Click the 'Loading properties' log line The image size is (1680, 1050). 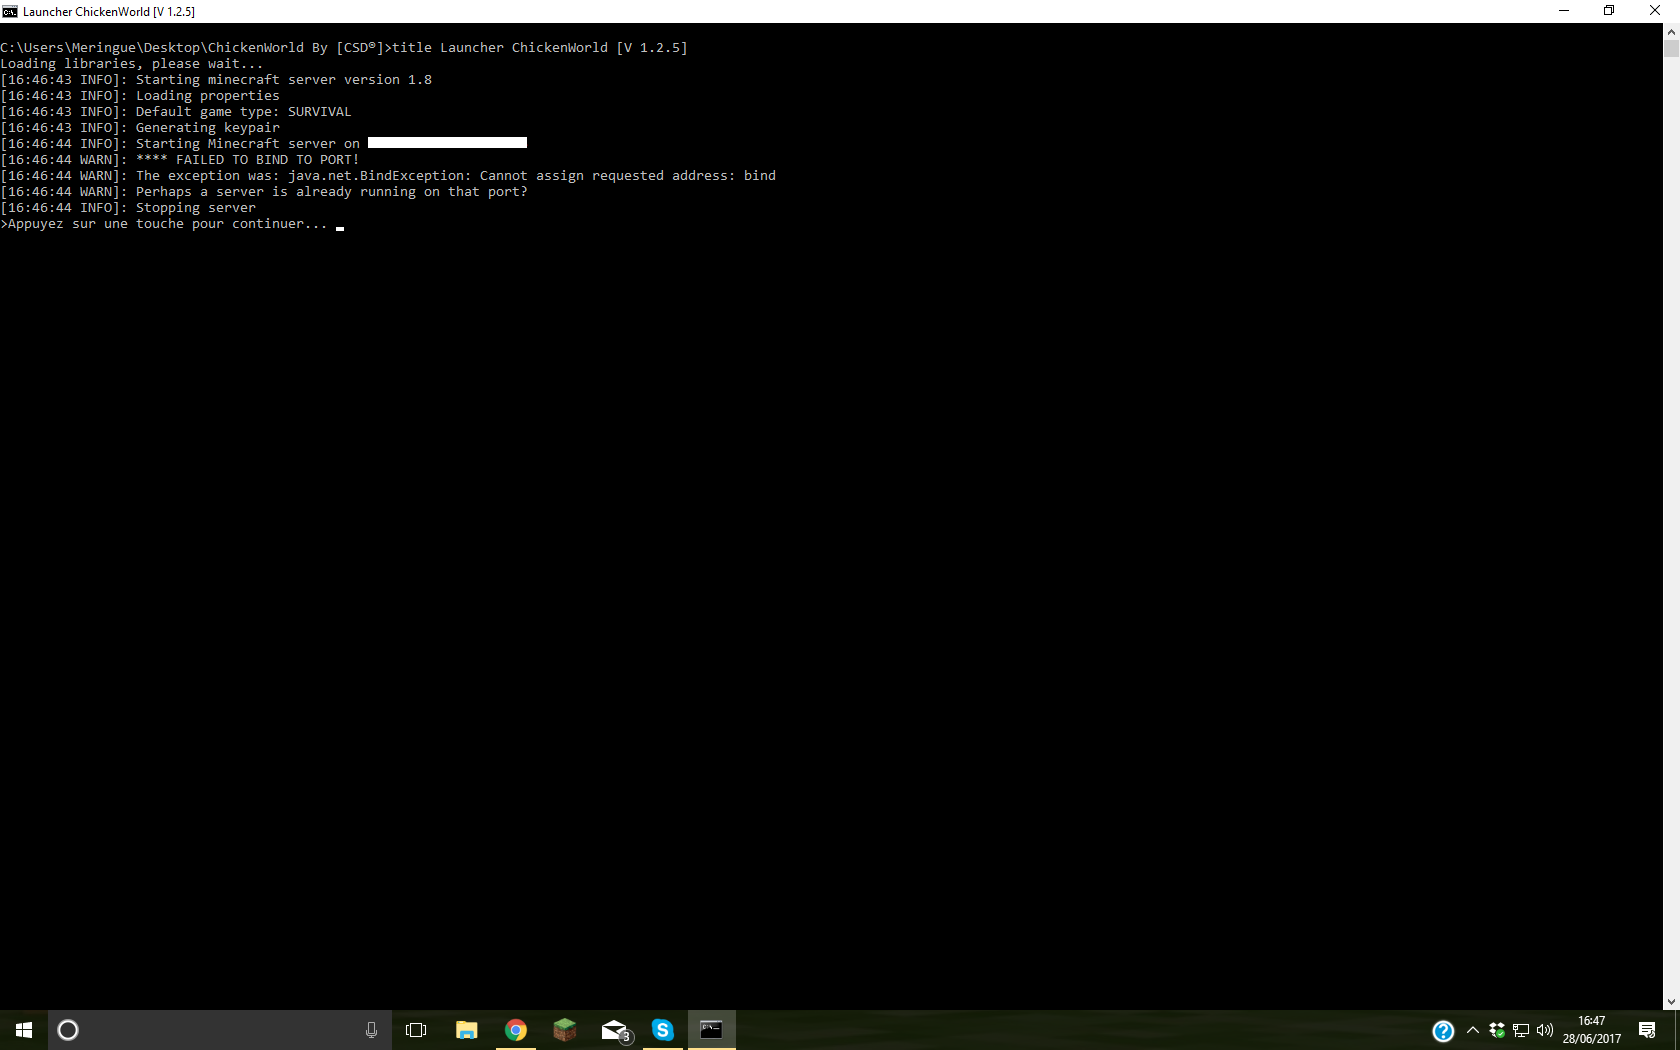[140, 96]
